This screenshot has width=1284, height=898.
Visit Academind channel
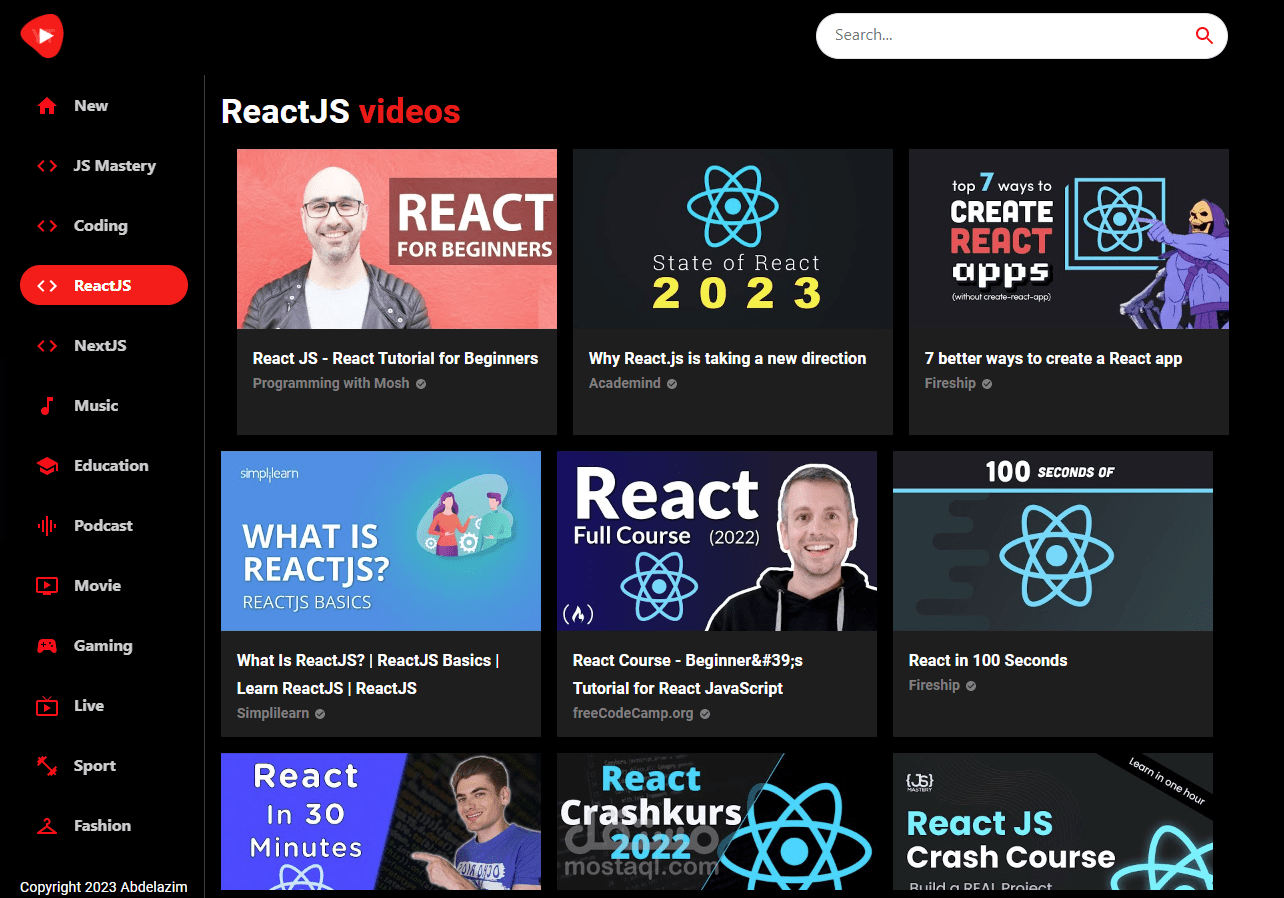pyautogui.click(x=625, y=384)
